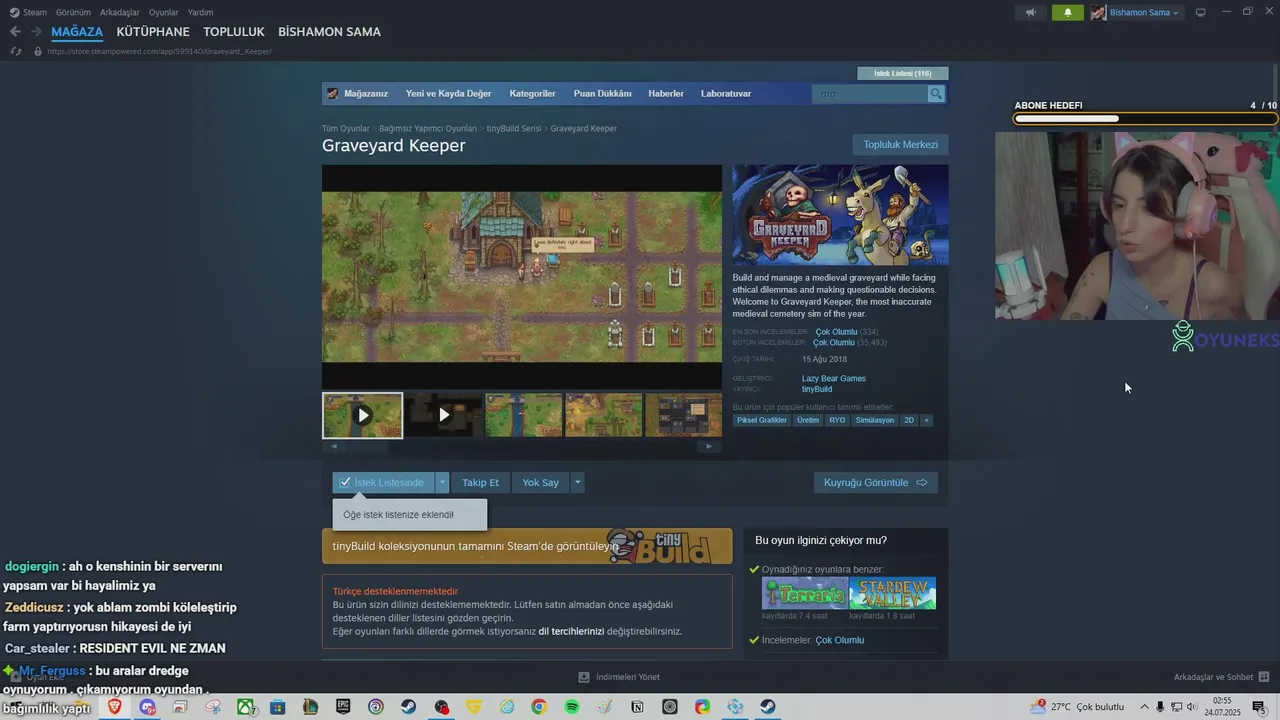The width and height of the screenshot is (1280, 720).
Task: Play the first trailer thumbnail
Action: click(363, 415)
